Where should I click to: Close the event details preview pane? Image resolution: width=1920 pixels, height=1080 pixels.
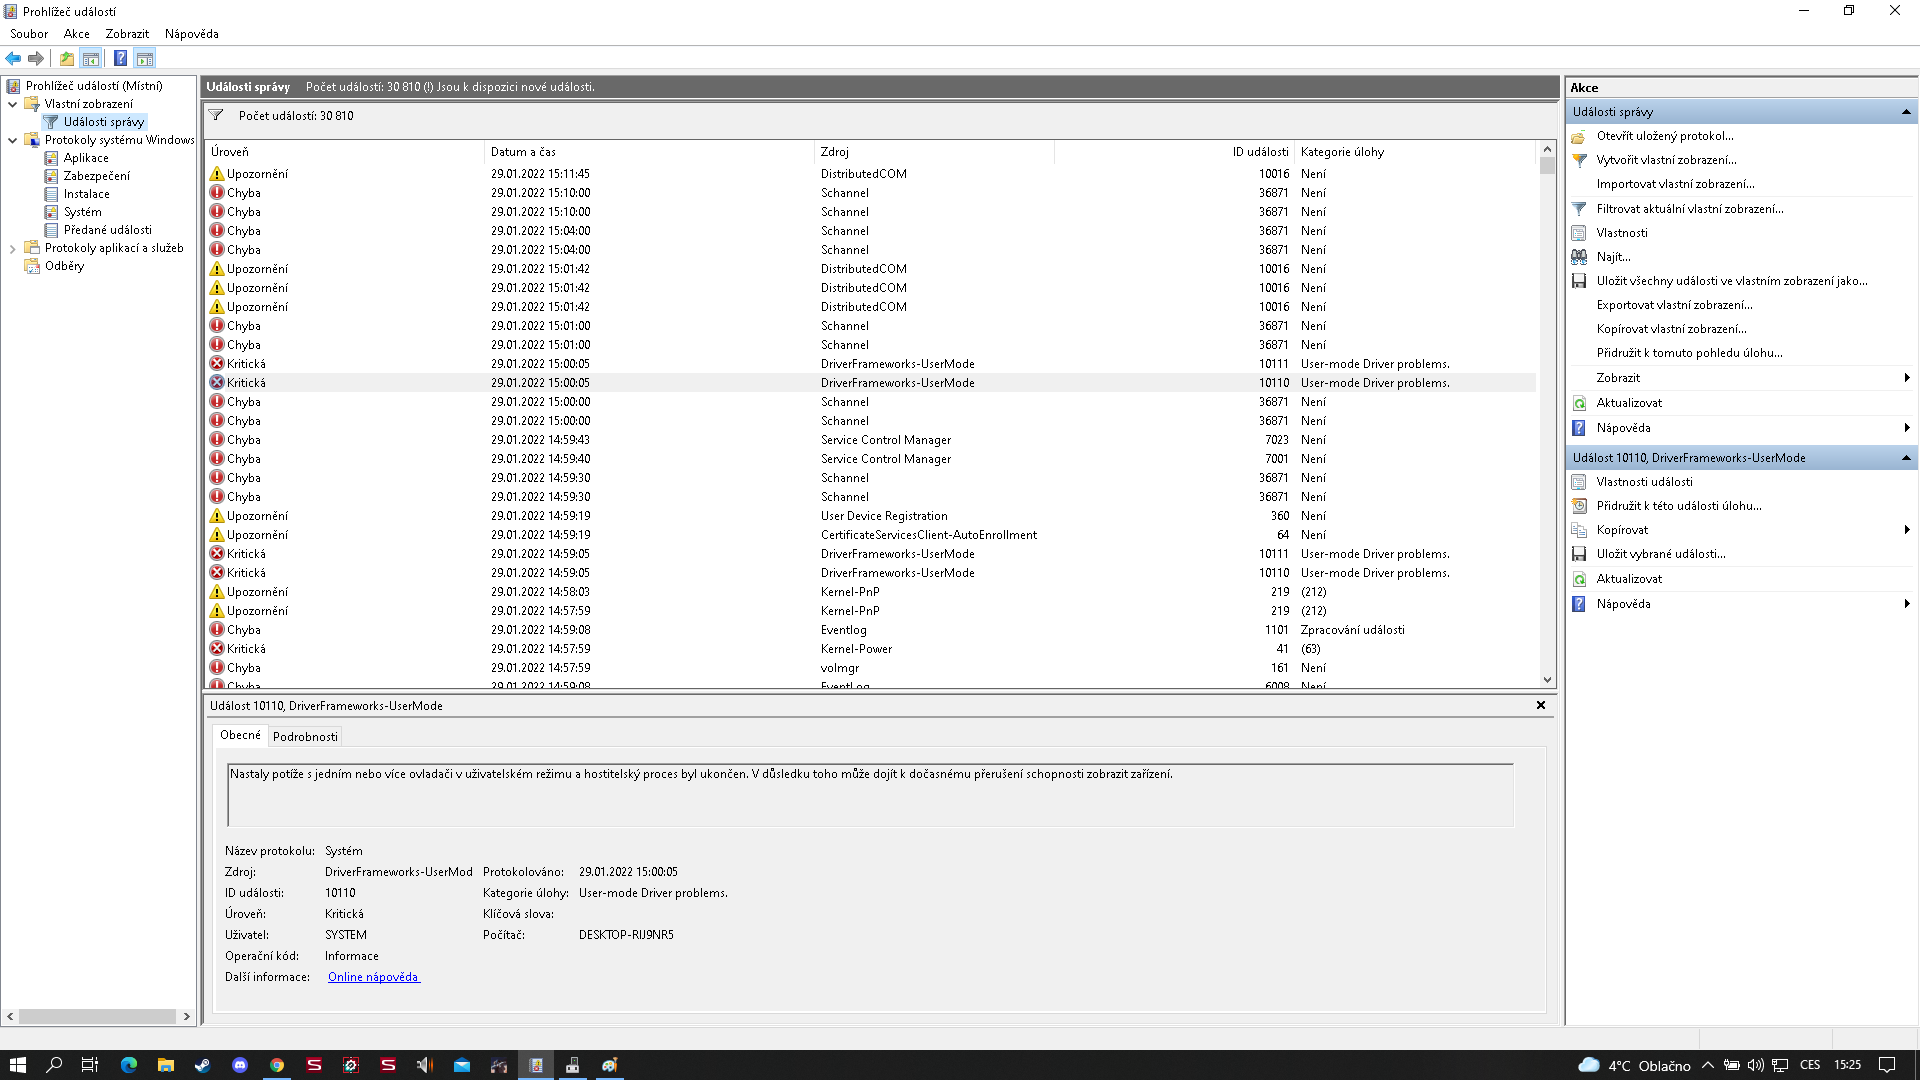click(x=1541, y=705)
